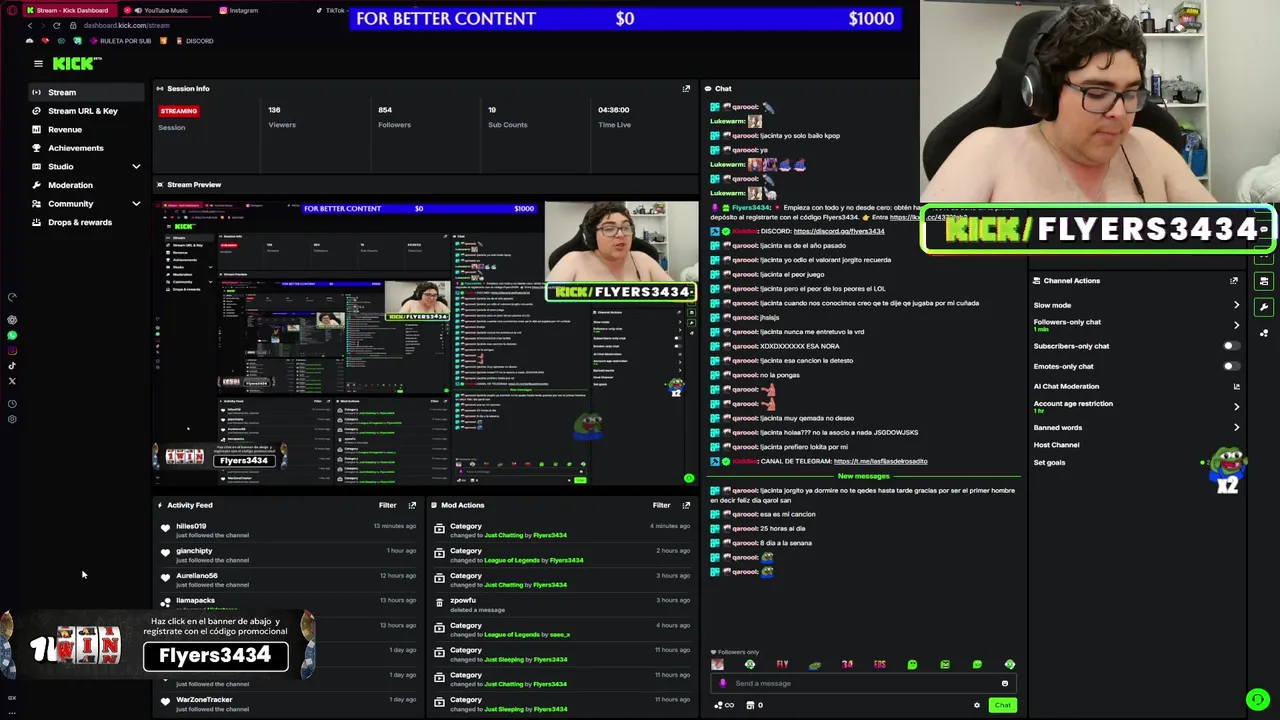
Task: Click Host Channel action
Action: click(1056, 445)
